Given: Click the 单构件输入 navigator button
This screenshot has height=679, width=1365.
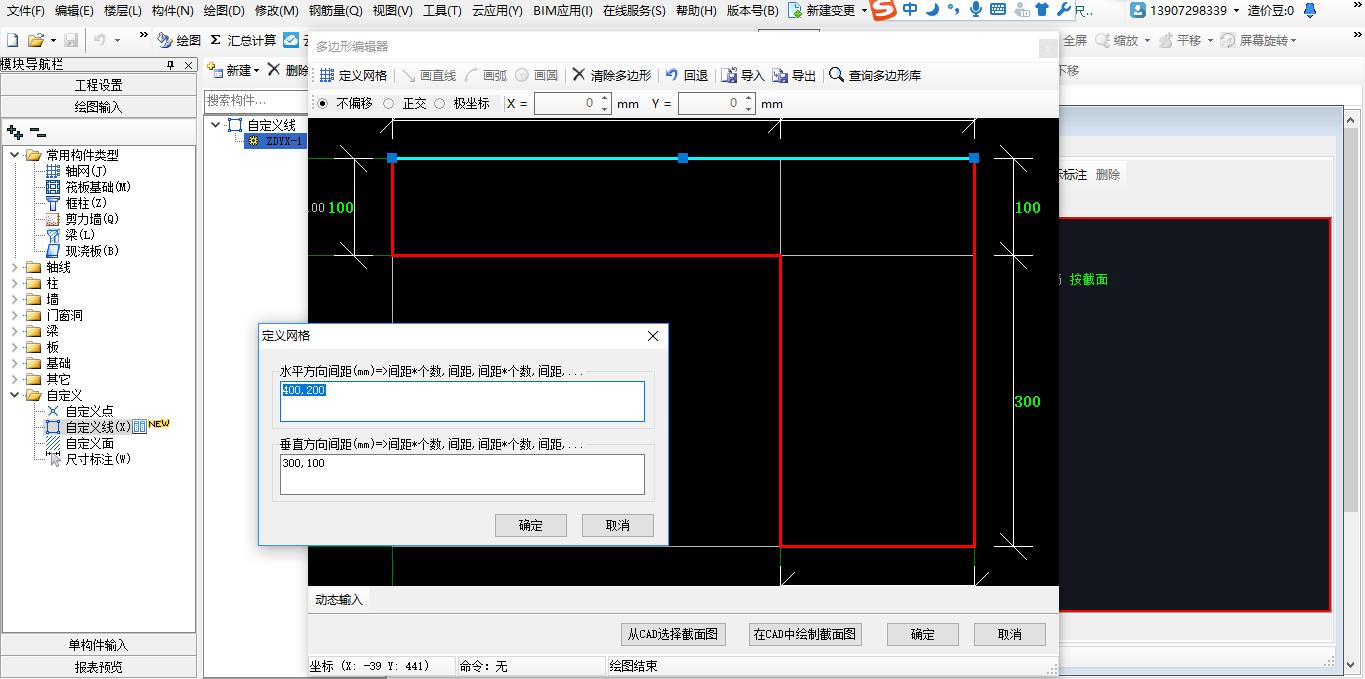Looking at the screenshot, I should tap(99, 645).
